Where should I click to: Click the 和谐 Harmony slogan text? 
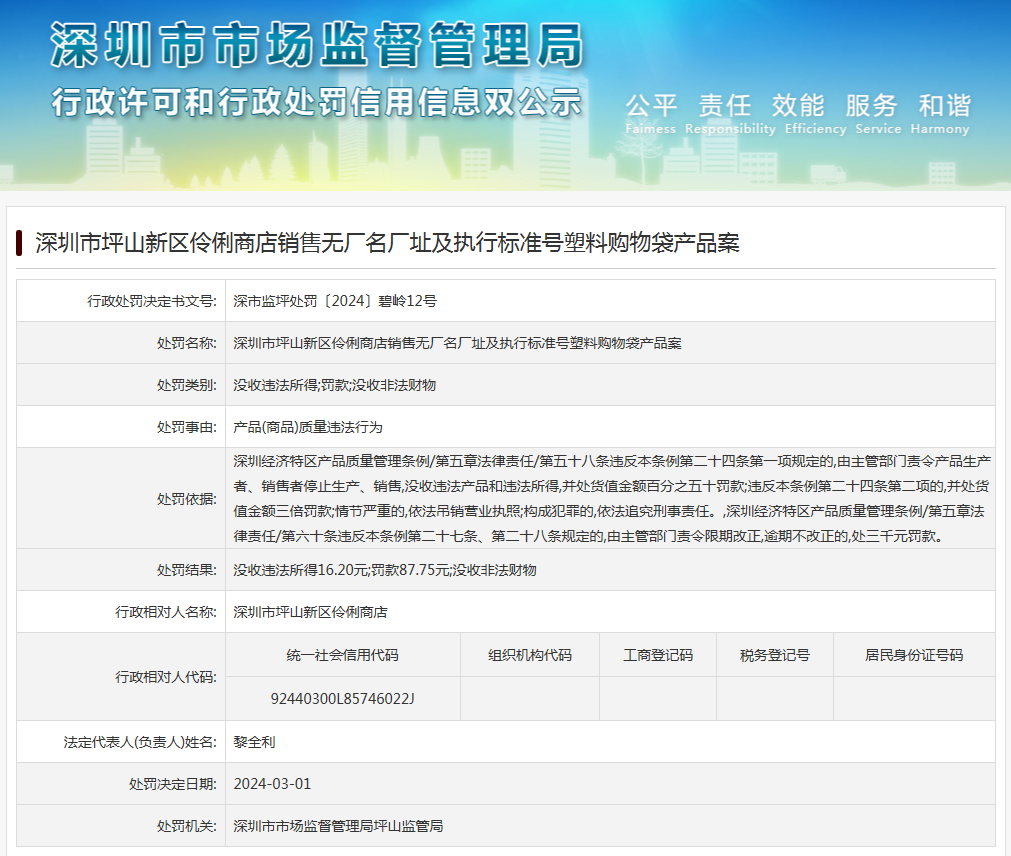click(940, 114)
